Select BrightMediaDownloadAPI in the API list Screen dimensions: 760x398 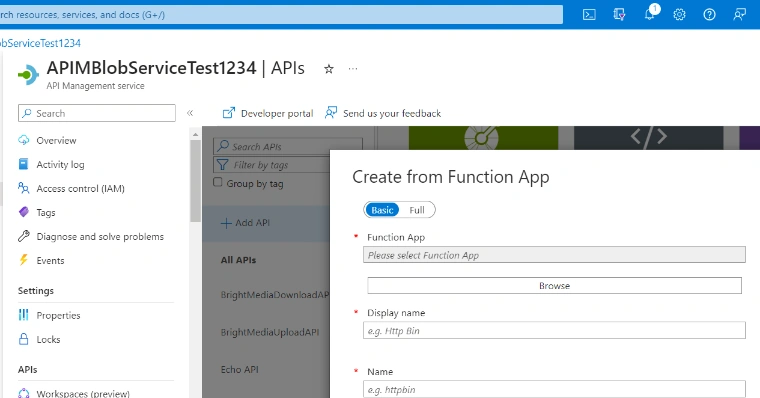(x=275, y=295)
